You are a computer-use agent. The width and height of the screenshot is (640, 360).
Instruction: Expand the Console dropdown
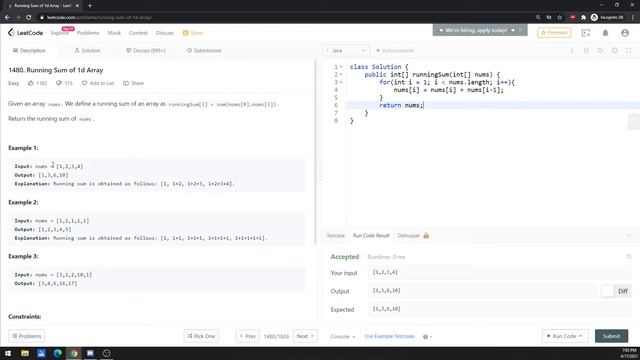pos(342,337)
